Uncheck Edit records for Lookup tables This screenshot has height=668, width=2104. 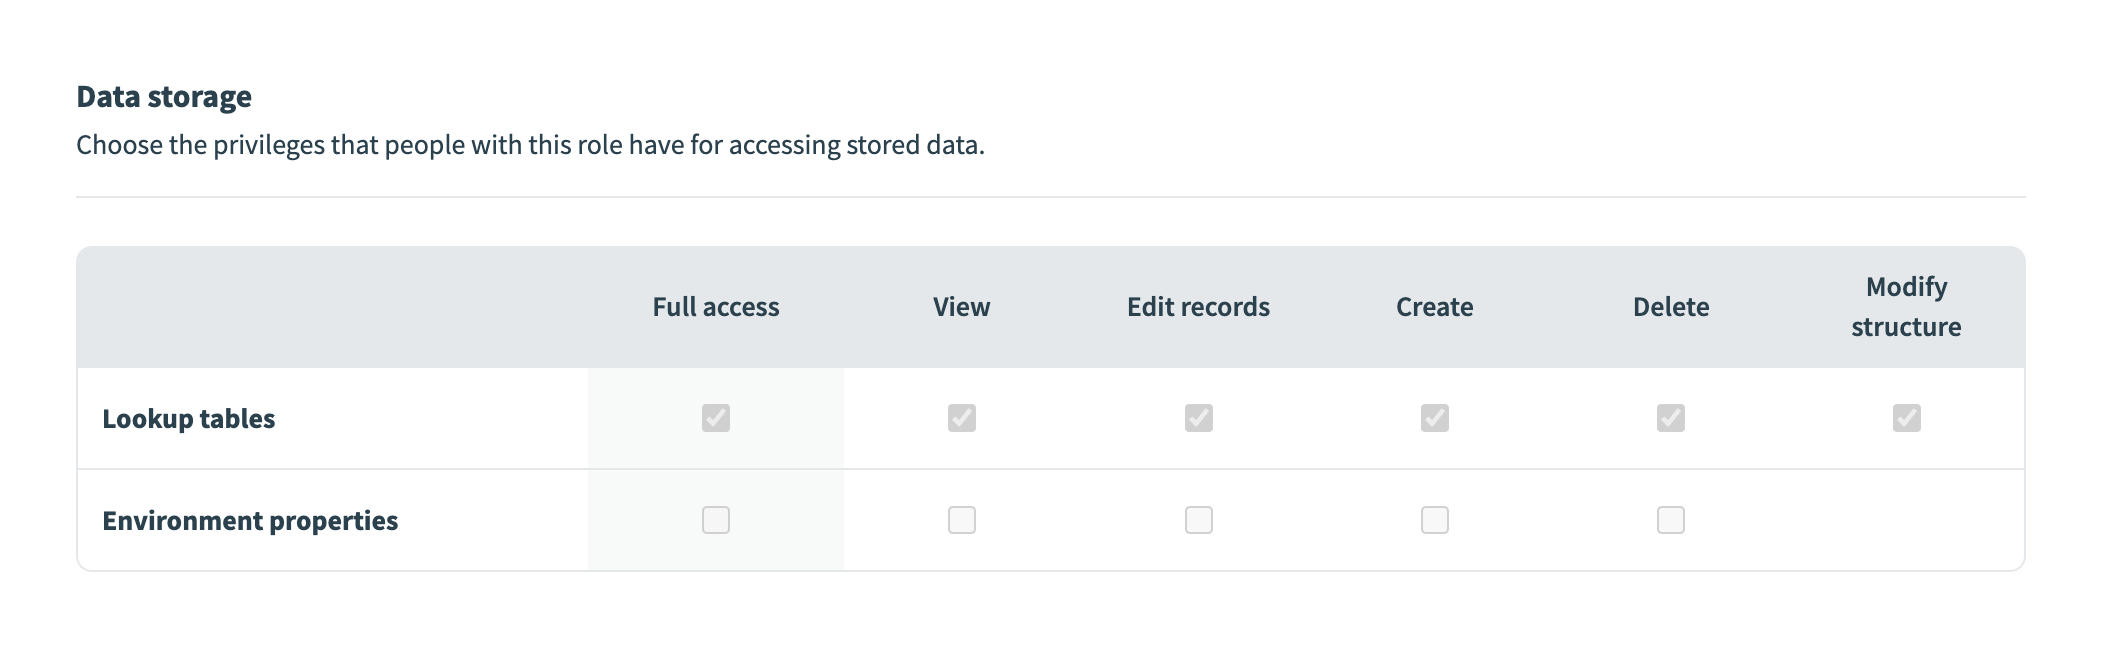pyautogui.click(x=1199, y=418)
